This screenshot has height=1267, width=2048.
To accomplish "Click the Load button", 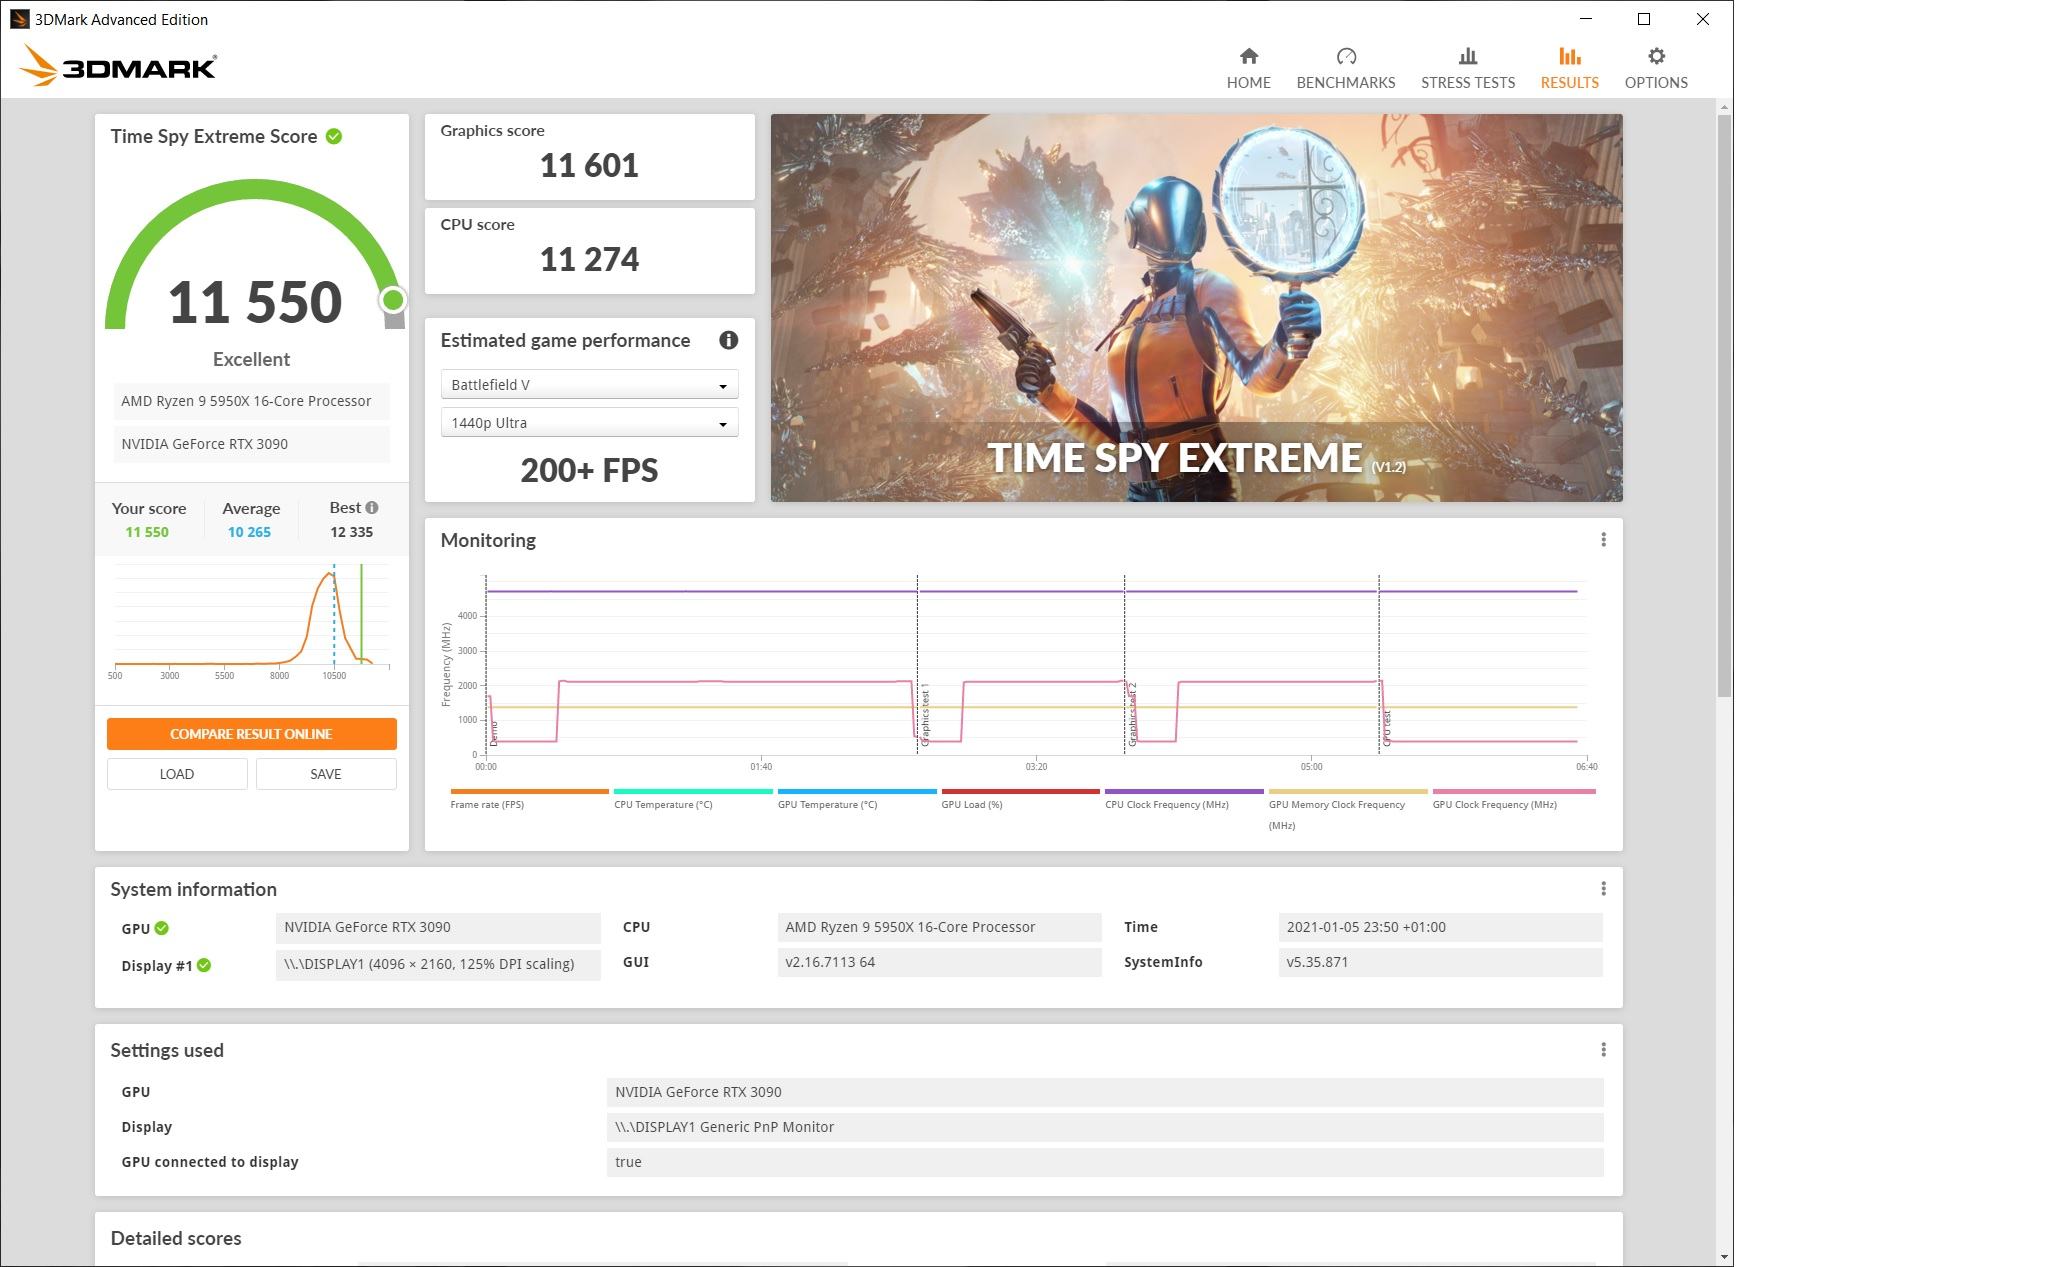I will click(177, 774).
